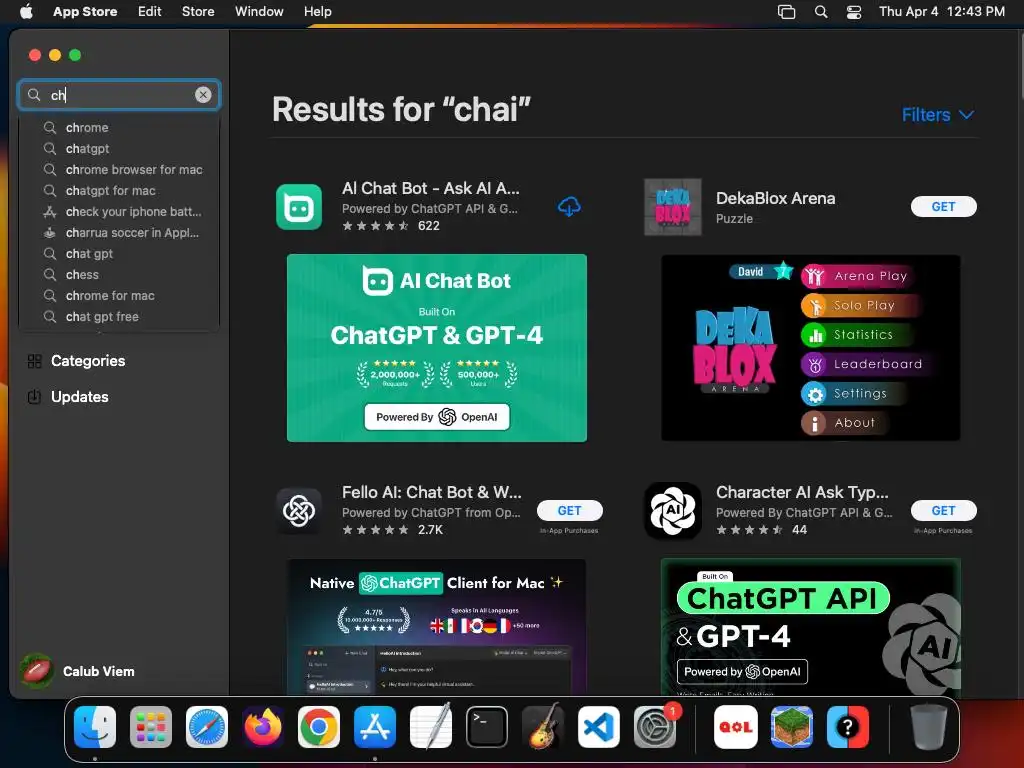Select the "chess" suggestion
This screenshot has height=768, width=1024.
tap(119, 274)
